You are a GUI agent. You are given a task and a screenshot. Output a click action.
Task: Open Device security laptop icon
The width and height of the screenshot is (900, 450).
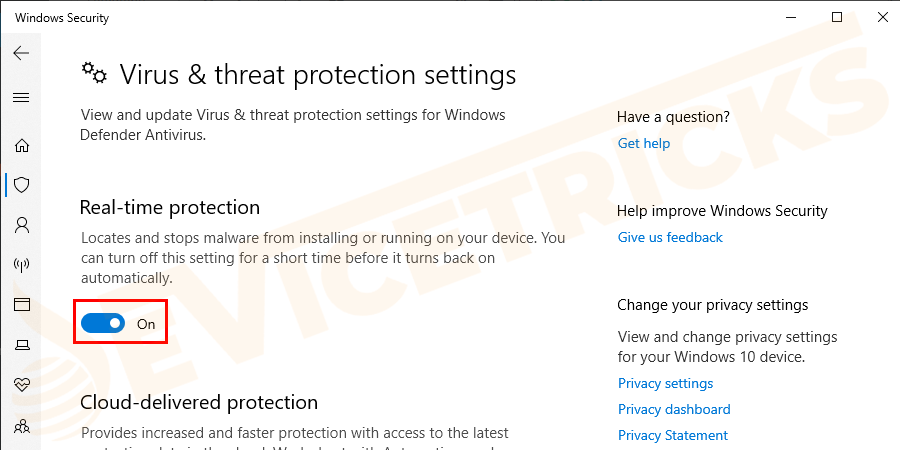click(x=21, y=345)
